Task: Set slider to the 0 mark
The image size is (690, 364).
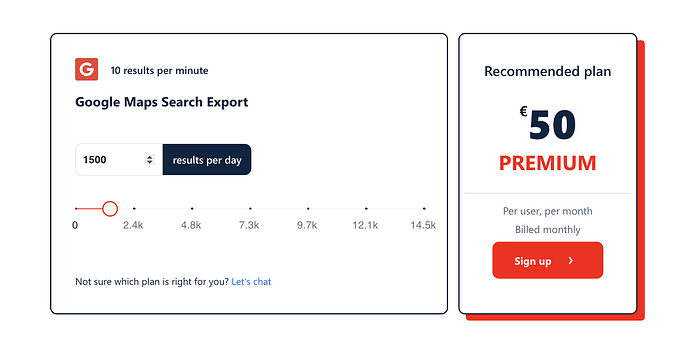Action: pos(76,209)
